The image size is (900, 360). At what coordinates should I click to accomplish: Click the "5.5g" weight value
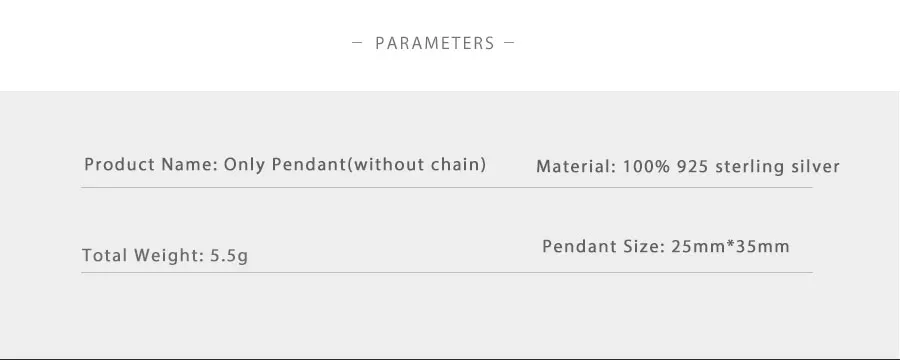coord(229,256)
